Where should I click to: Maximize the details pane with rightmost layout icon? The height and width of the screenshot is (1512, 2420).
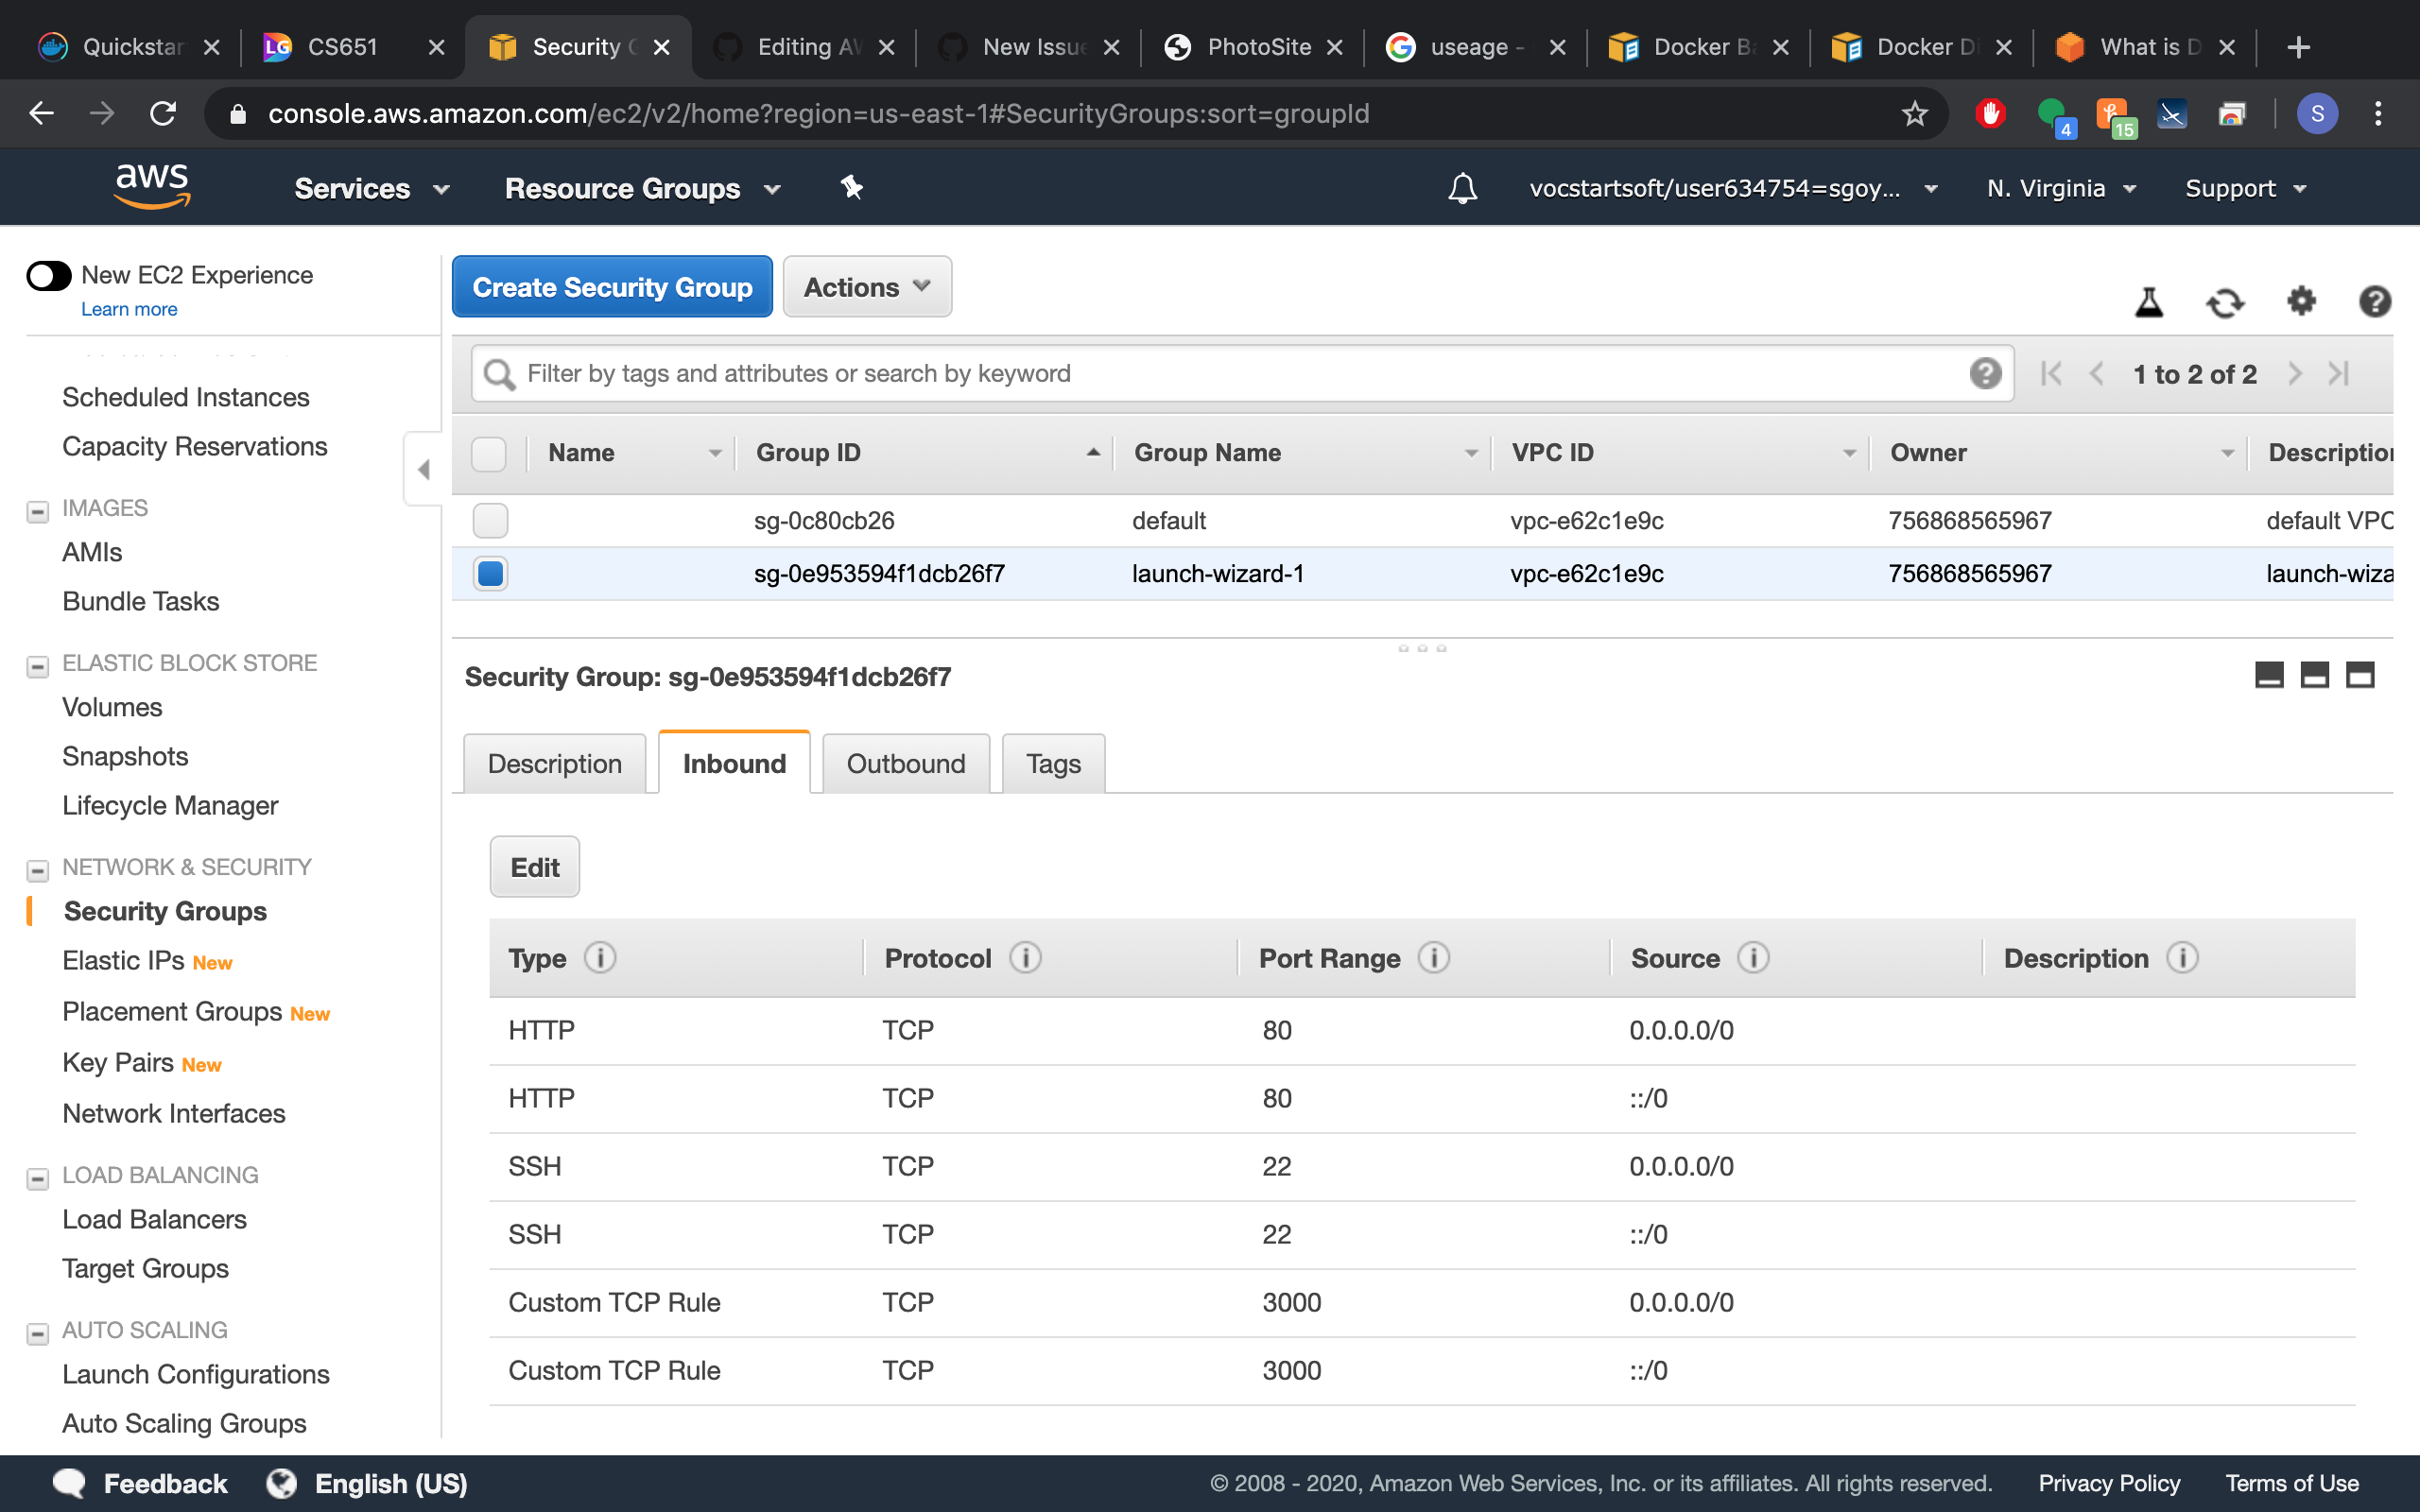tap(2360, 676)
